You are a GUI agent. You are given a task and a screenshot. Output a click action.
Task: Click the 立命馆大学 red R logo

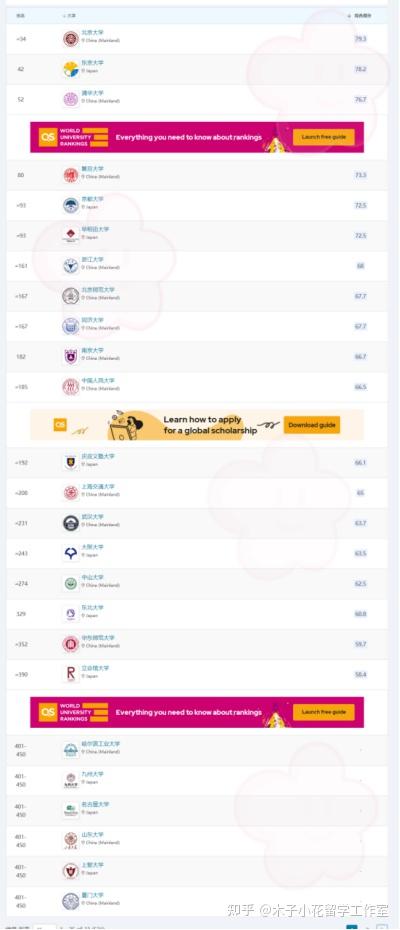pos(71,674)
